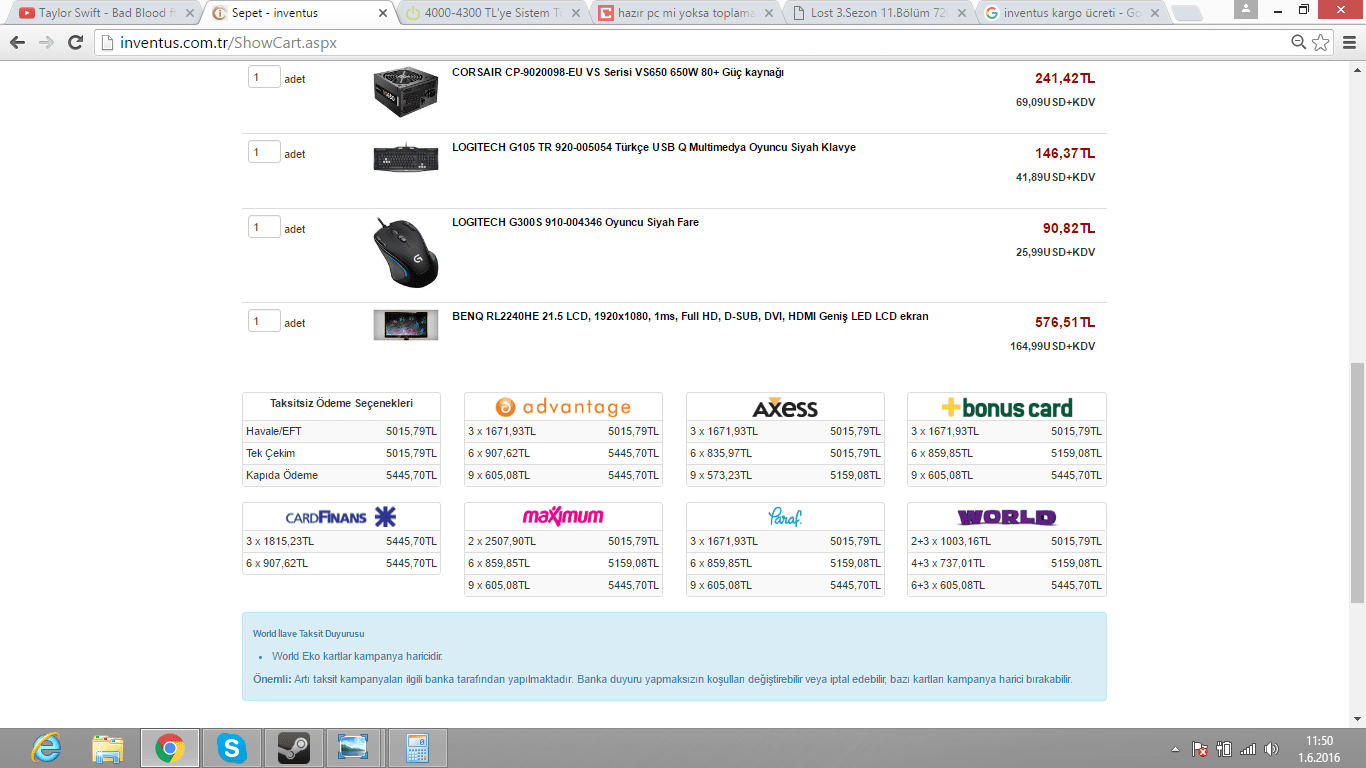Click the World card logo
This screenshot has height=768, width=1366.
(x=1006, y=517)
